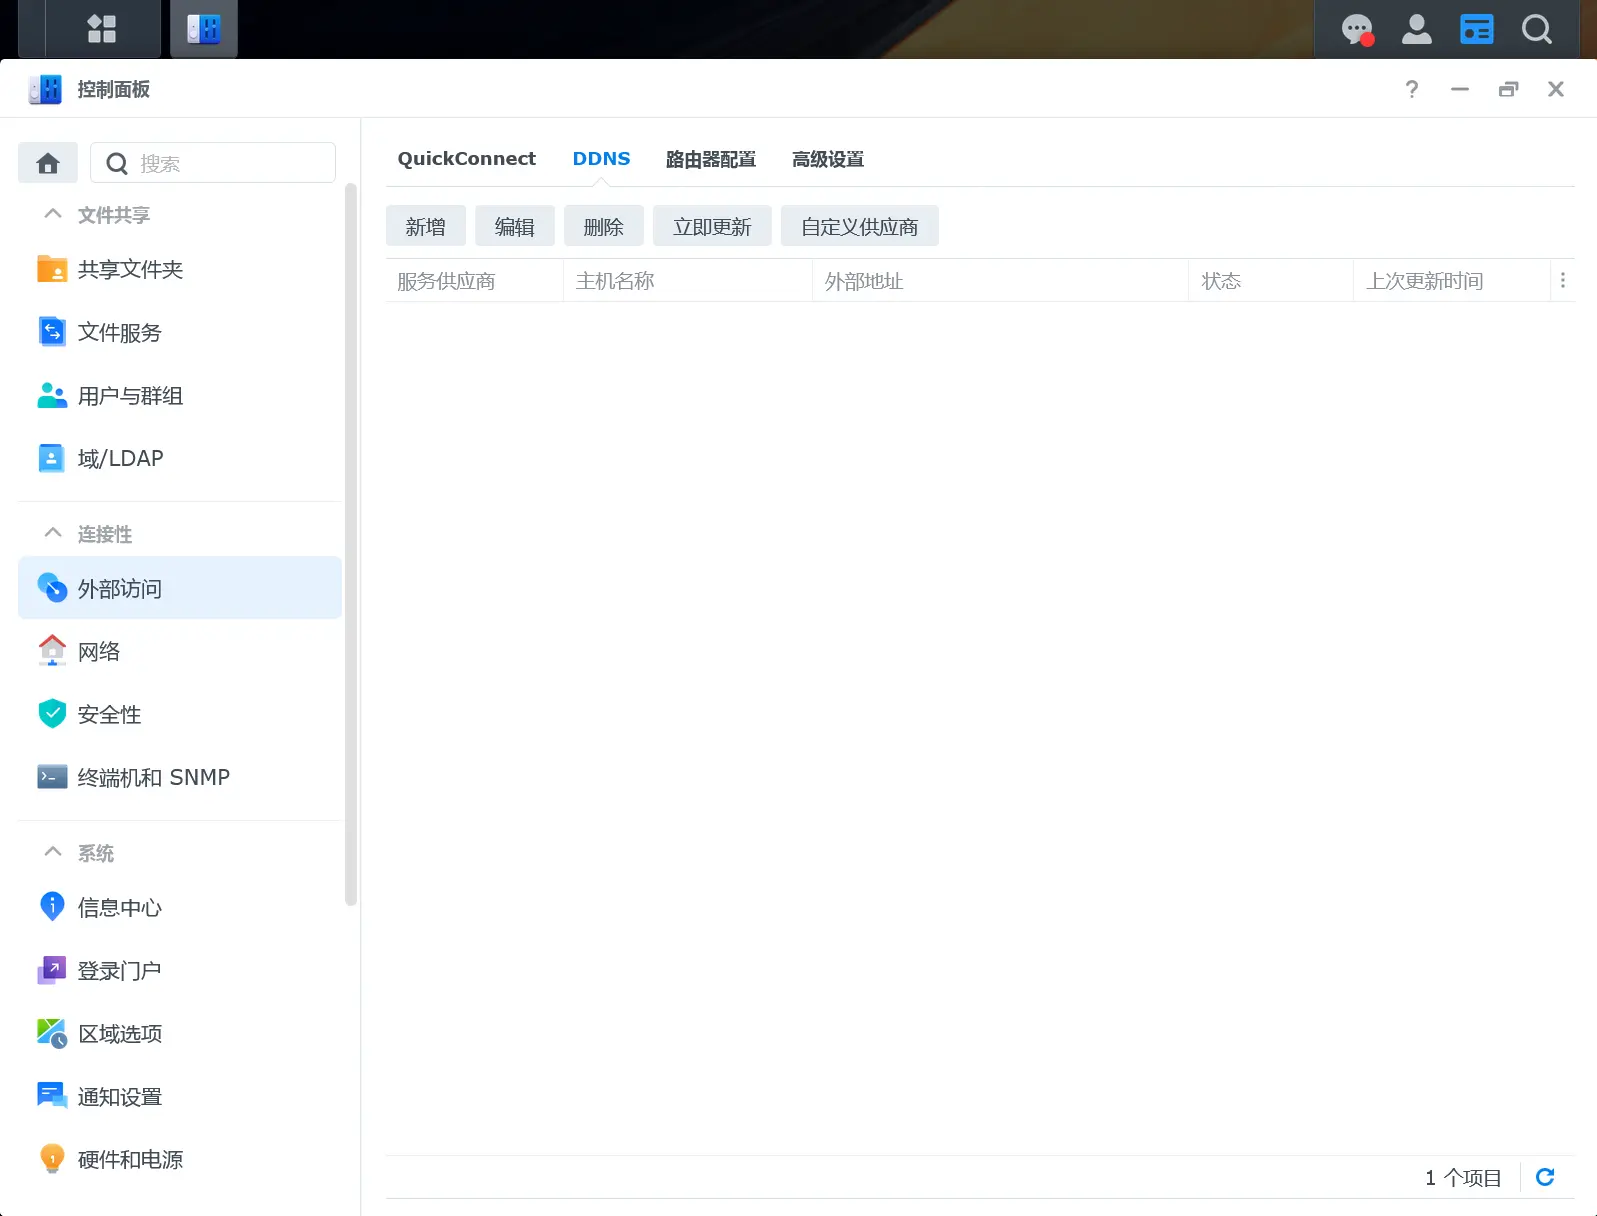Sort by the 服务供应商 column header

coord(474,281)
